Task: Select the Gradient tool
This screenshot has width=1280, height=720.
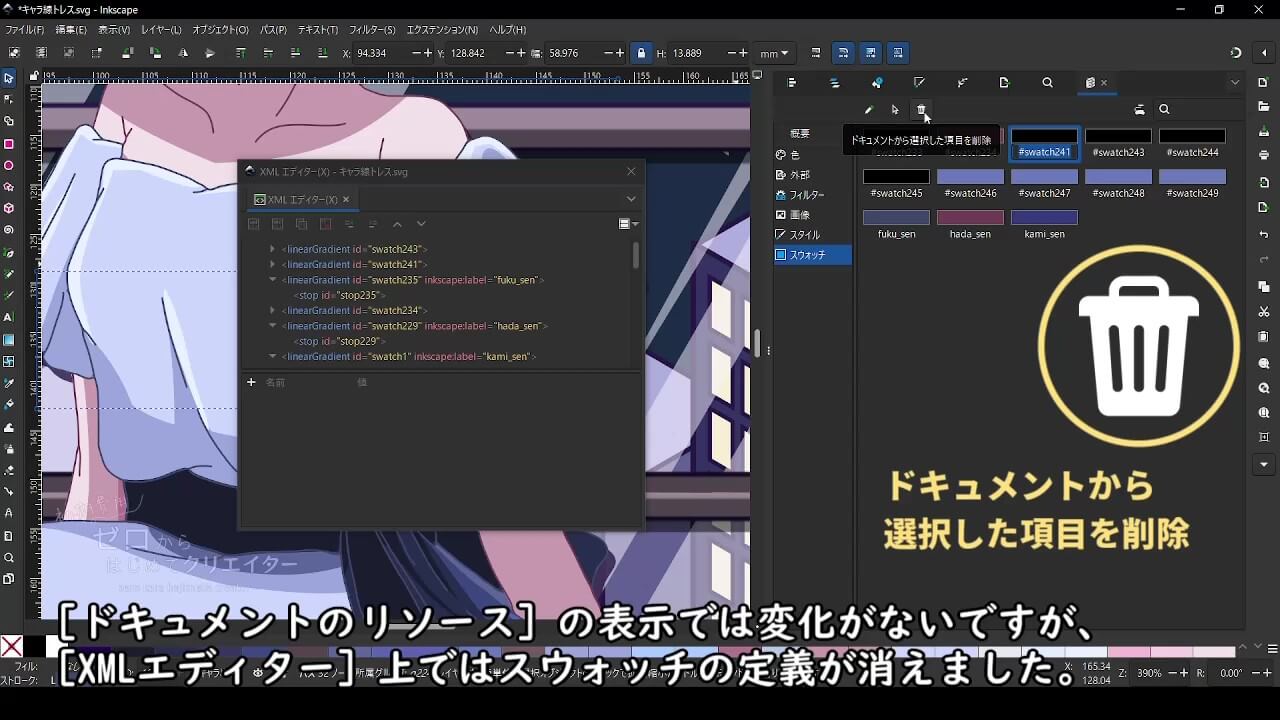Action: (x=9, y=340)
